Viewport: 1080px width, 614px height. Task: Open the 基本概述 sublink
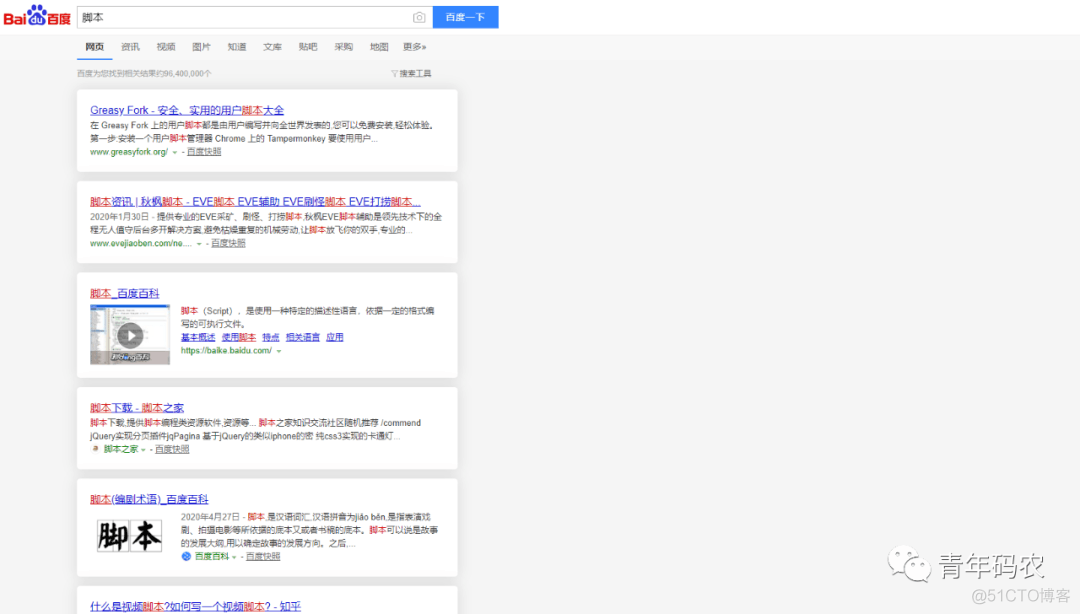pos(198,338)
